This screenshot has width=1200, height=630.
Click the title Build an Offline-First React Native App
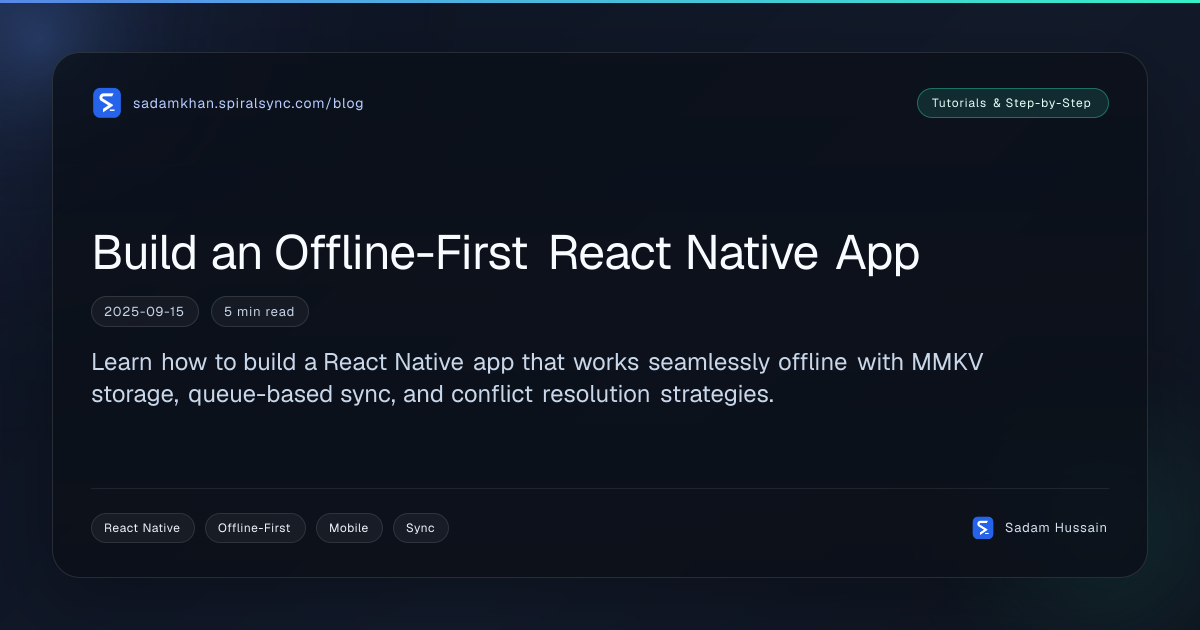[x=506, y=254]
